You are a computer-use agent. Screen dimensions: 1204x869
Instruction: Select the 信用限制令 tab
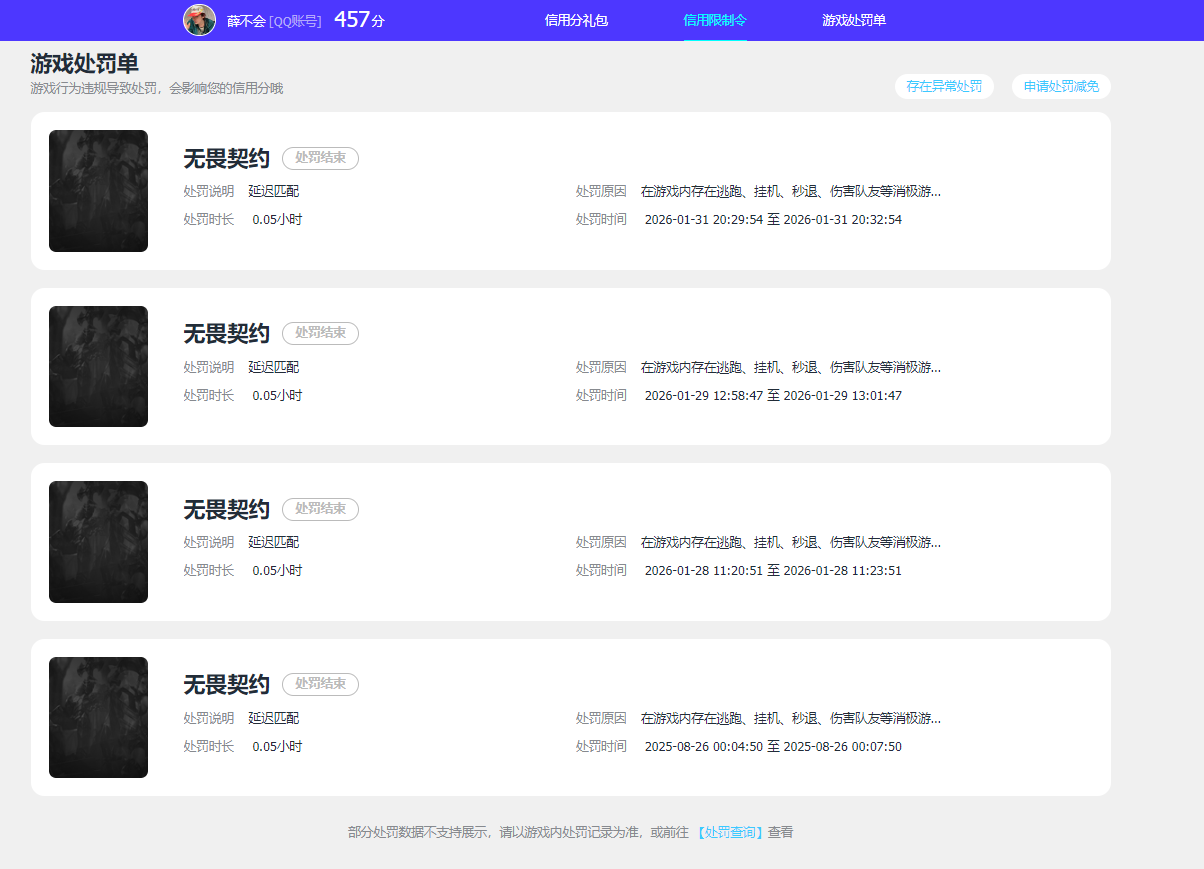click(714, 19)
